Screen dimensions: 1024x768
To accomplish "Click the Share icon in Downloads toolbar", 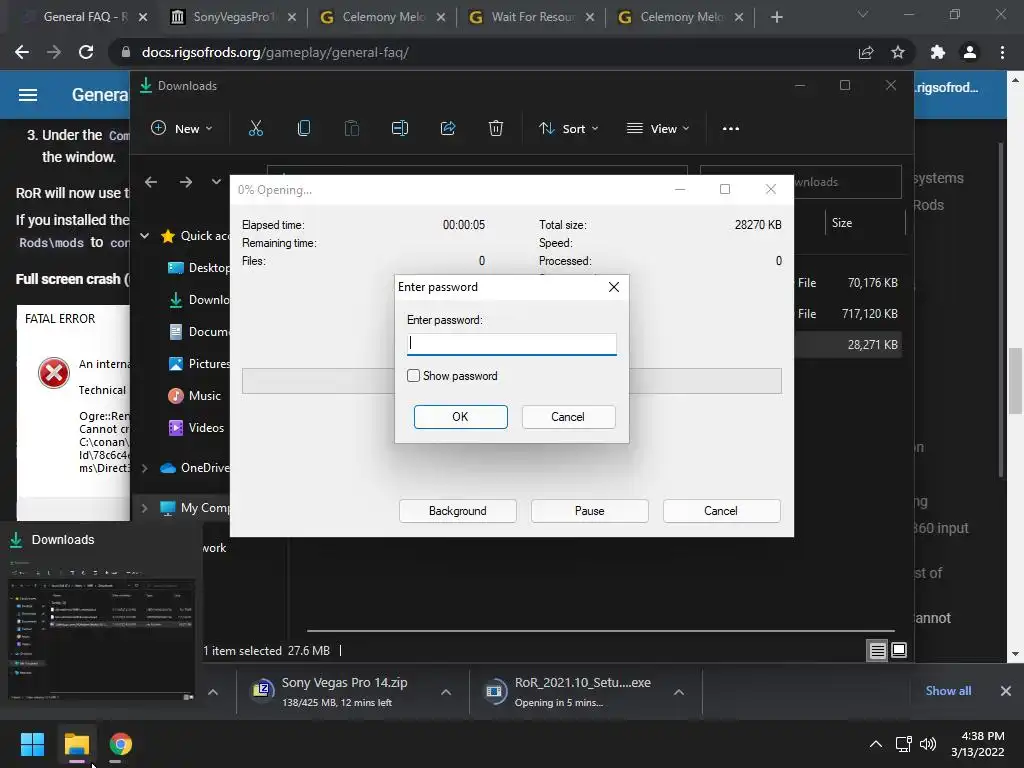I will coord(448,129).
